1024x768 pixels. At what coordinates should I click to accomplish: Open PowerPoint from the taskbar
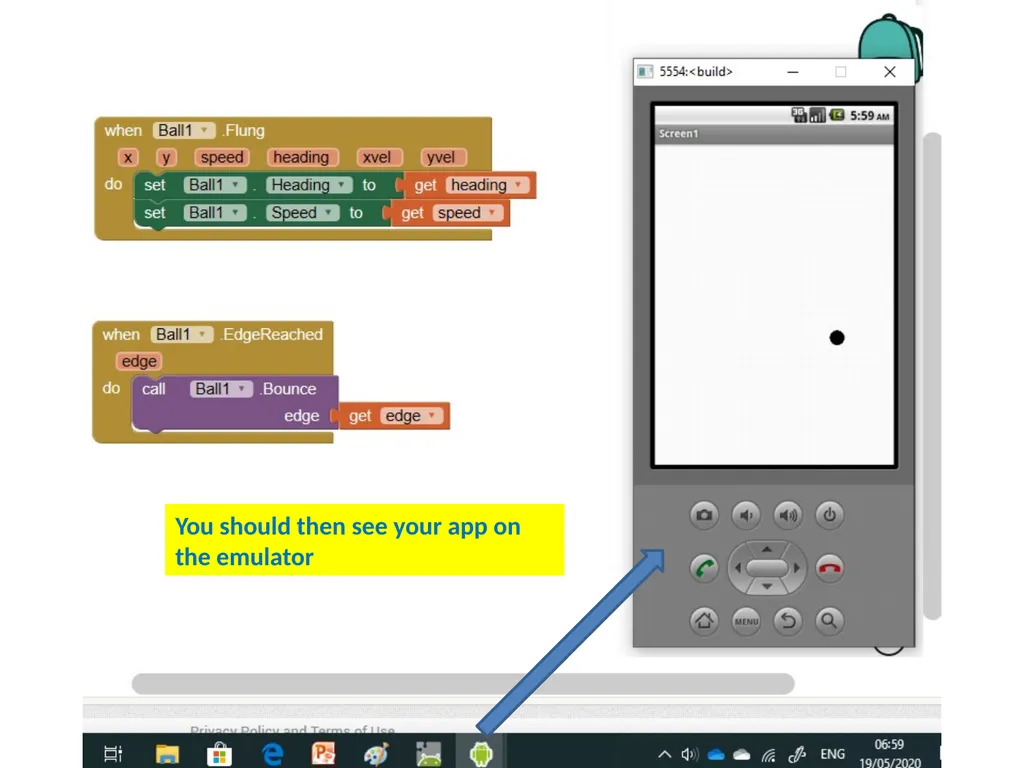point(323,754)
